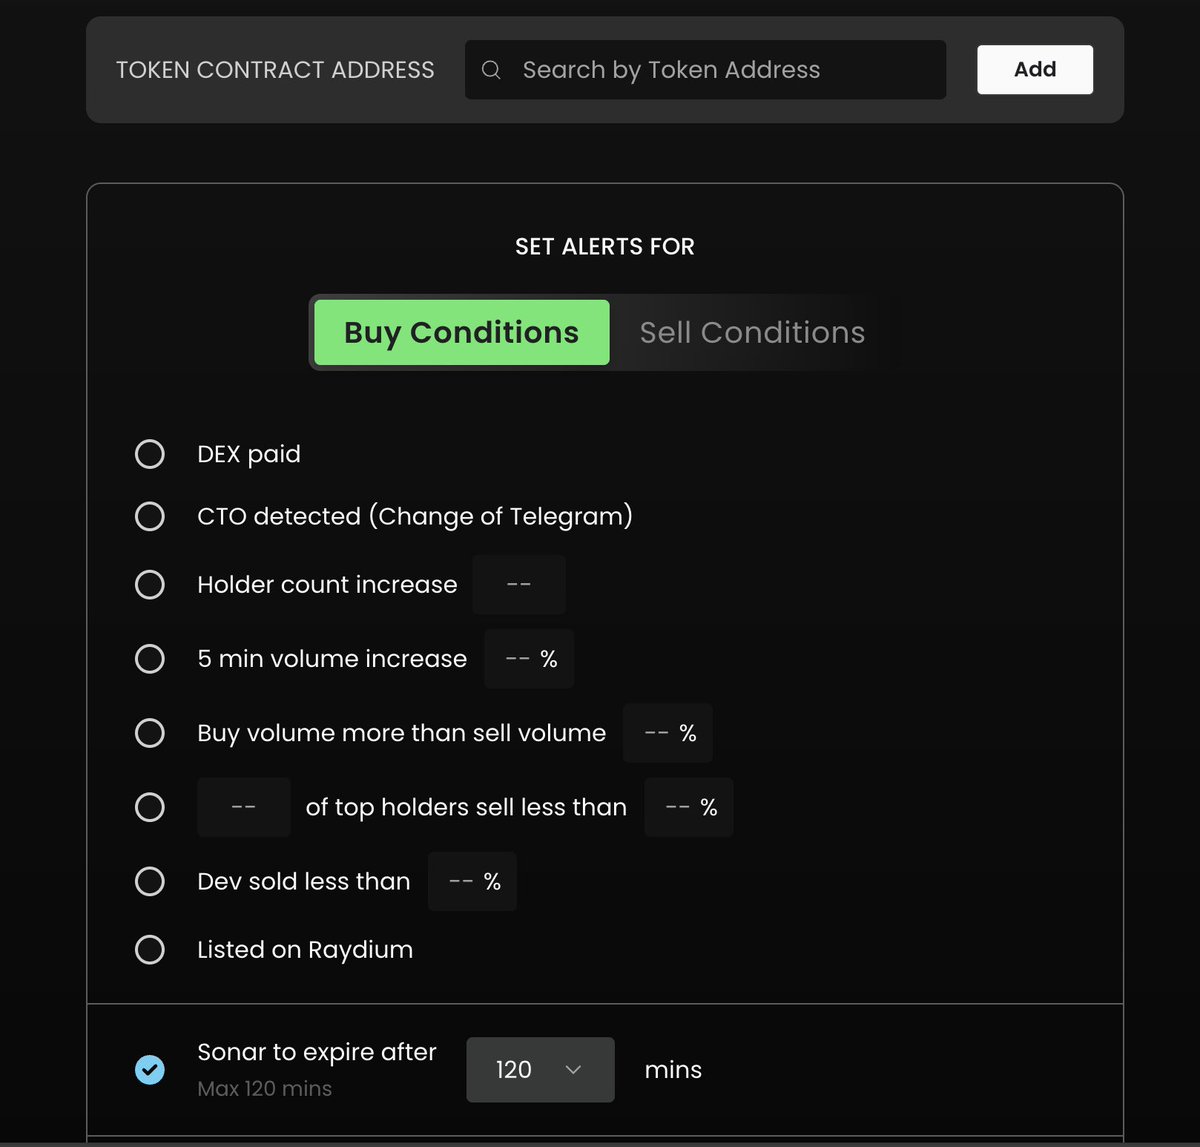Click the Add button
The height and width of the screenshot is (1147, 1200).
point(1035,70)
